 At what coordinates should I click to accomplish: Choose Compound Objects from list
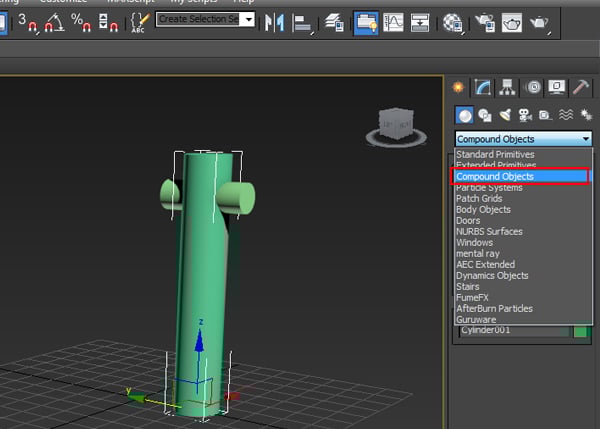[521, 176]
